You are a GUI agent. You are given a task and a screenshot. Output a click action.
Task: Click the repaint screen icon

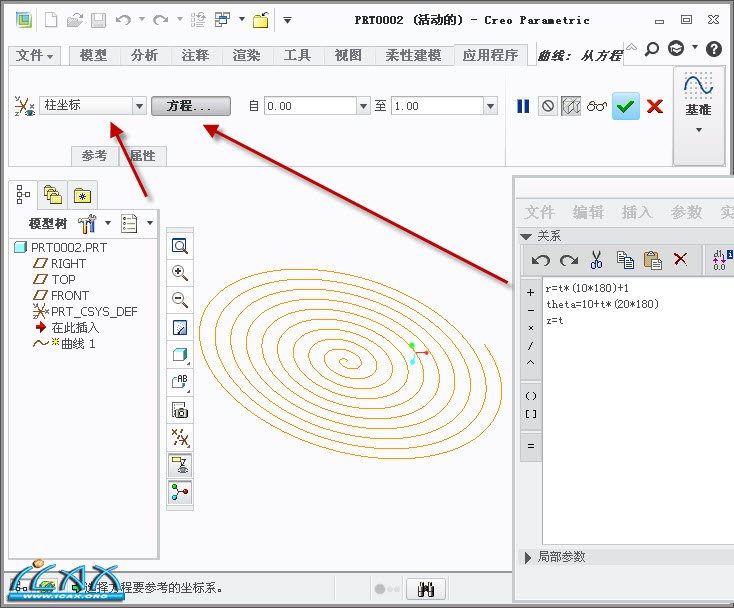click(x=180, y=327)
